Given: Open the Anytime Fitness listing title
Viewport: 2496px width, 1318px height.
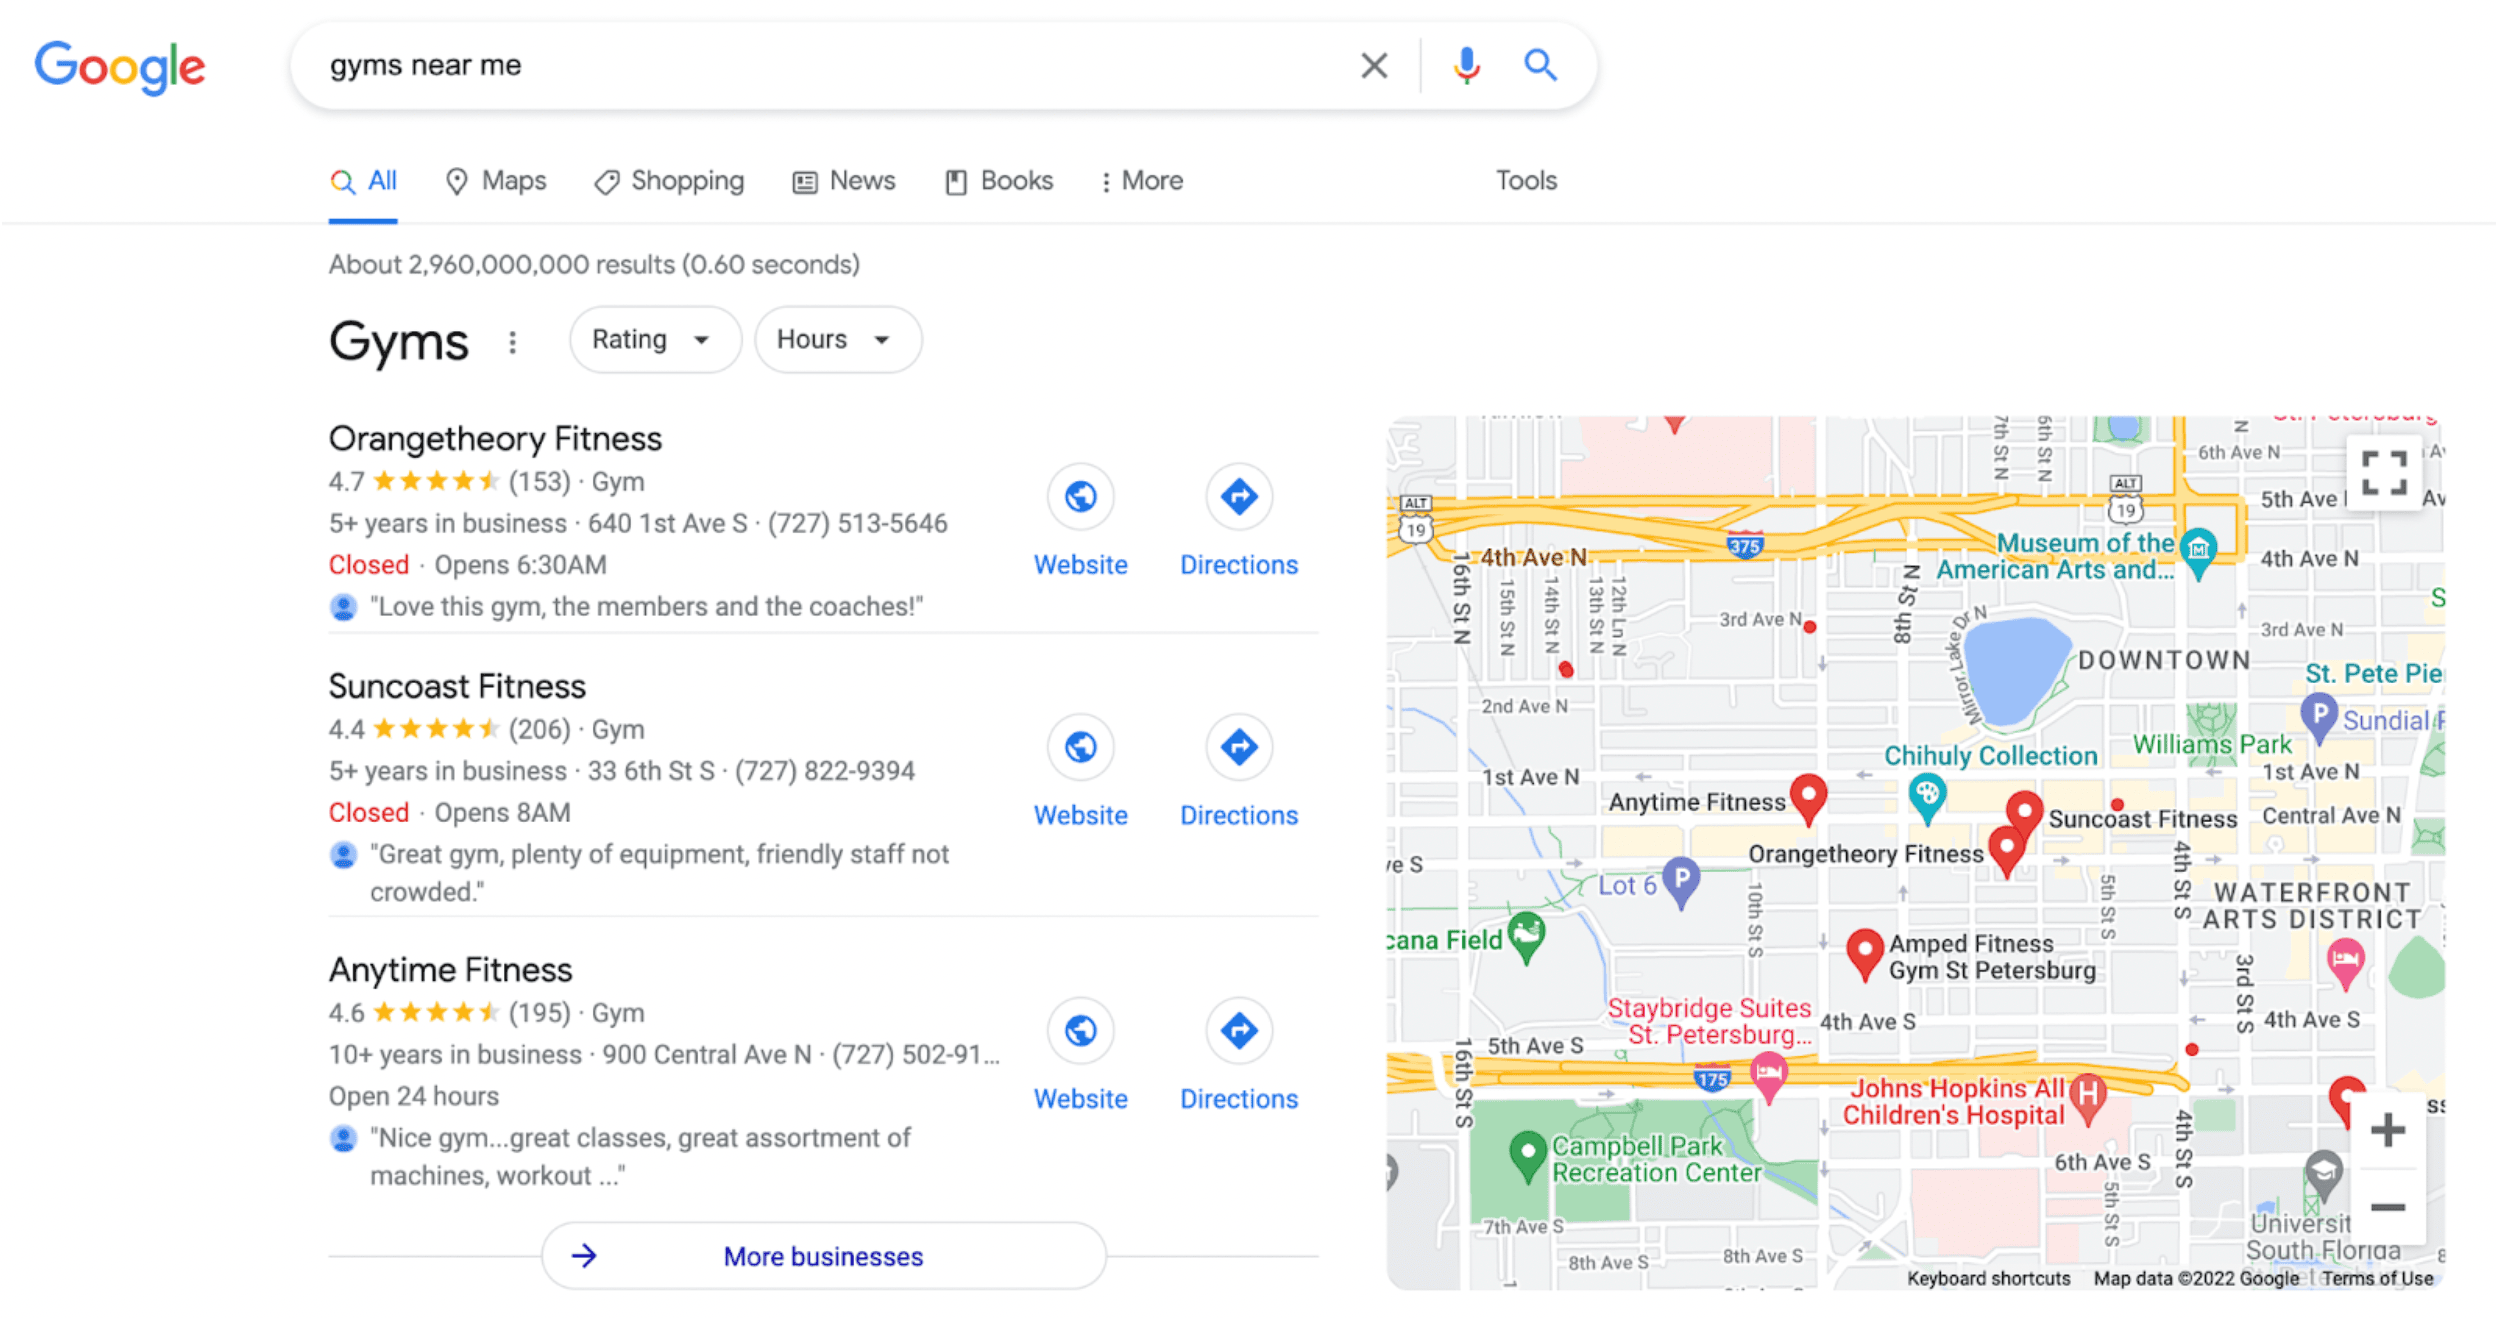Looking at the screenshot, I should coord(450,970).
